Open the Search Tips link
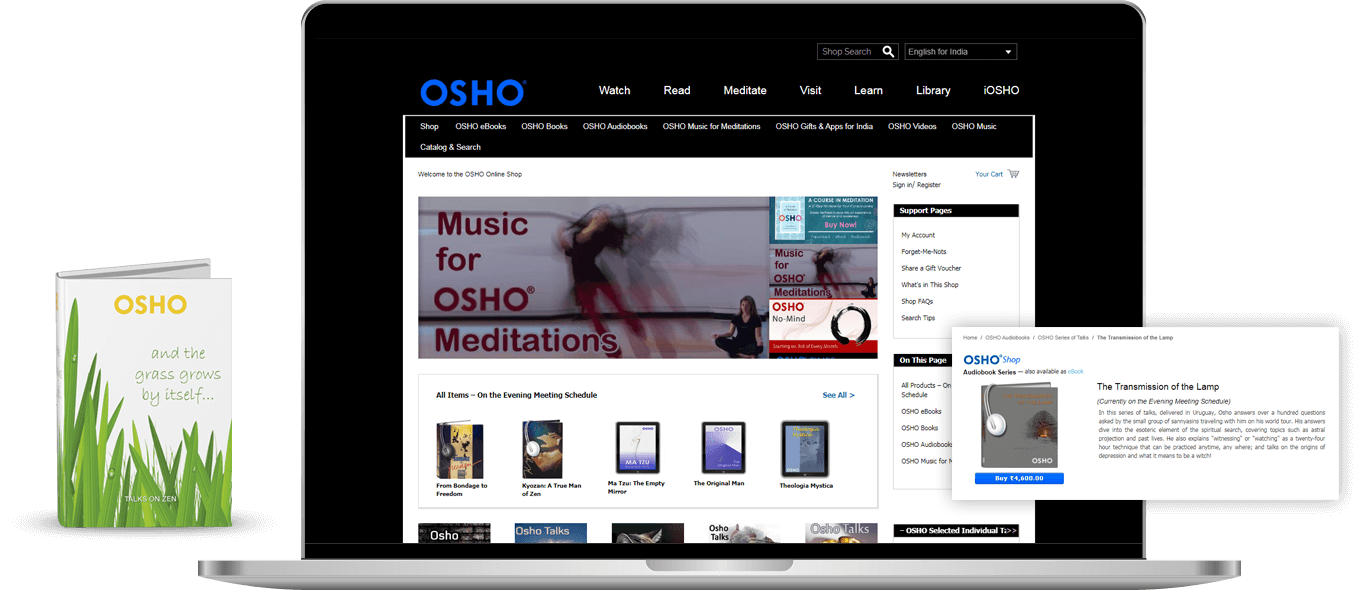Screen dimensions: 1357x590 pyautogui.click(x=918, y=318)
